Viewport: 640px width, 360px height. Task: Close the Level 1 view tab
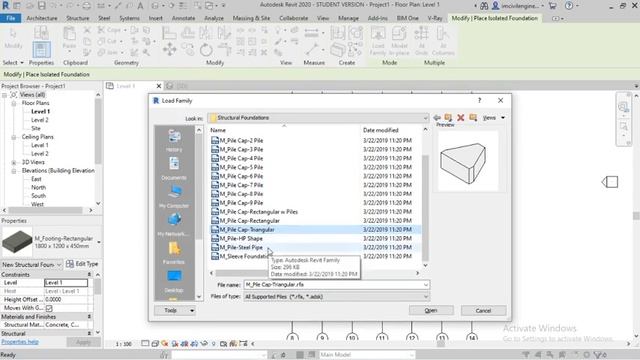(x=159, y=86)
